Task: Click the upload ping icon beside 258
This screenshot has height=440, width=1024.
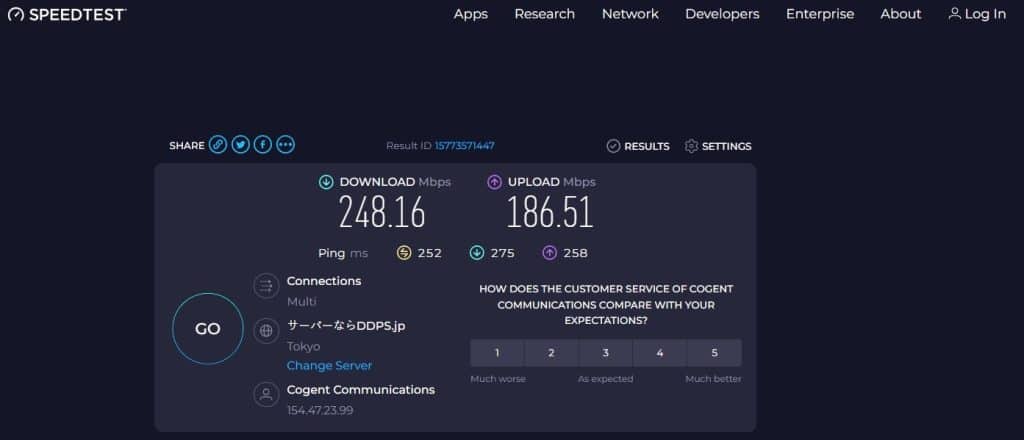Action: 550,253
